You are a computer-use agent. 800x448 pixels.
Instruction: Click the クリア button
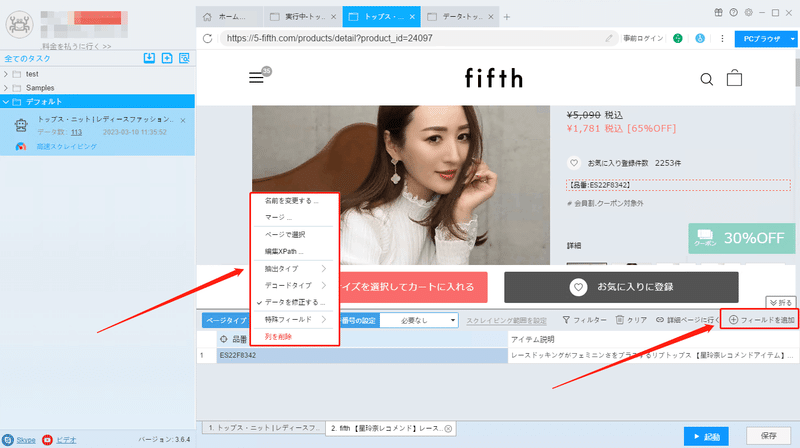pyautogui.click(x=631, y=320)
